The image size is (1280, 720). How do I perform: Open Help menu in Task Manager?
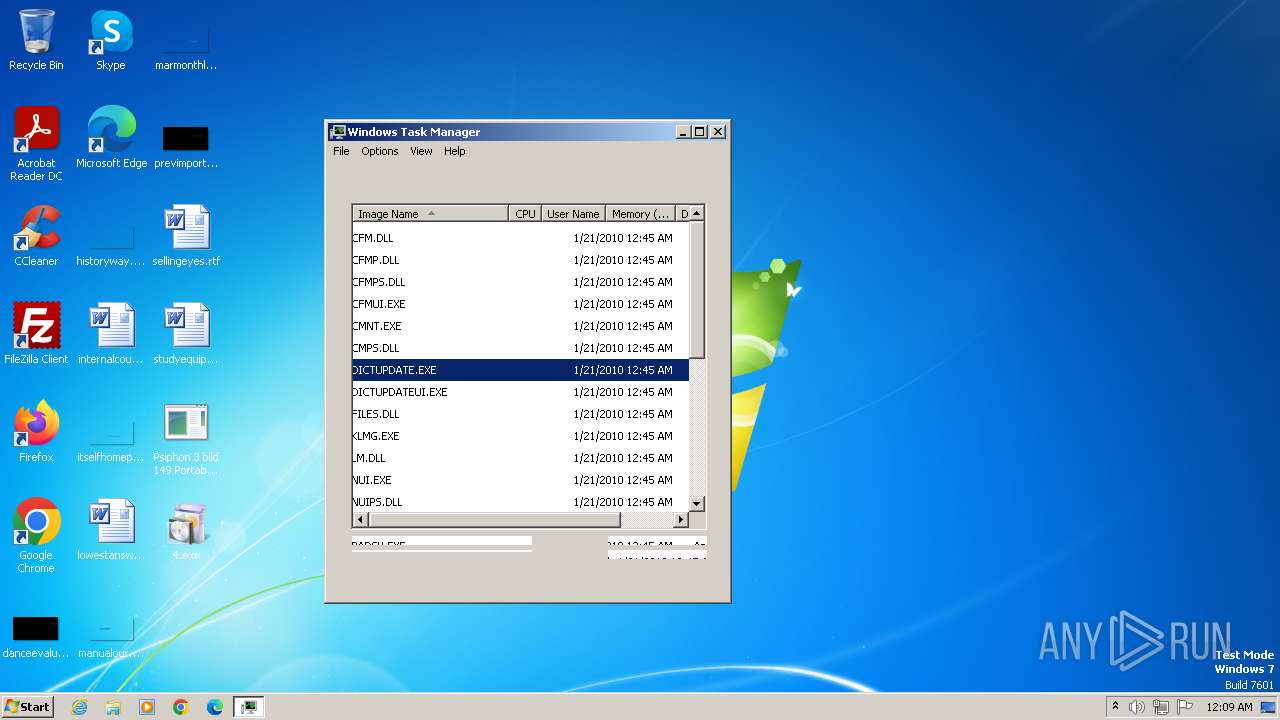pos(455,151)
